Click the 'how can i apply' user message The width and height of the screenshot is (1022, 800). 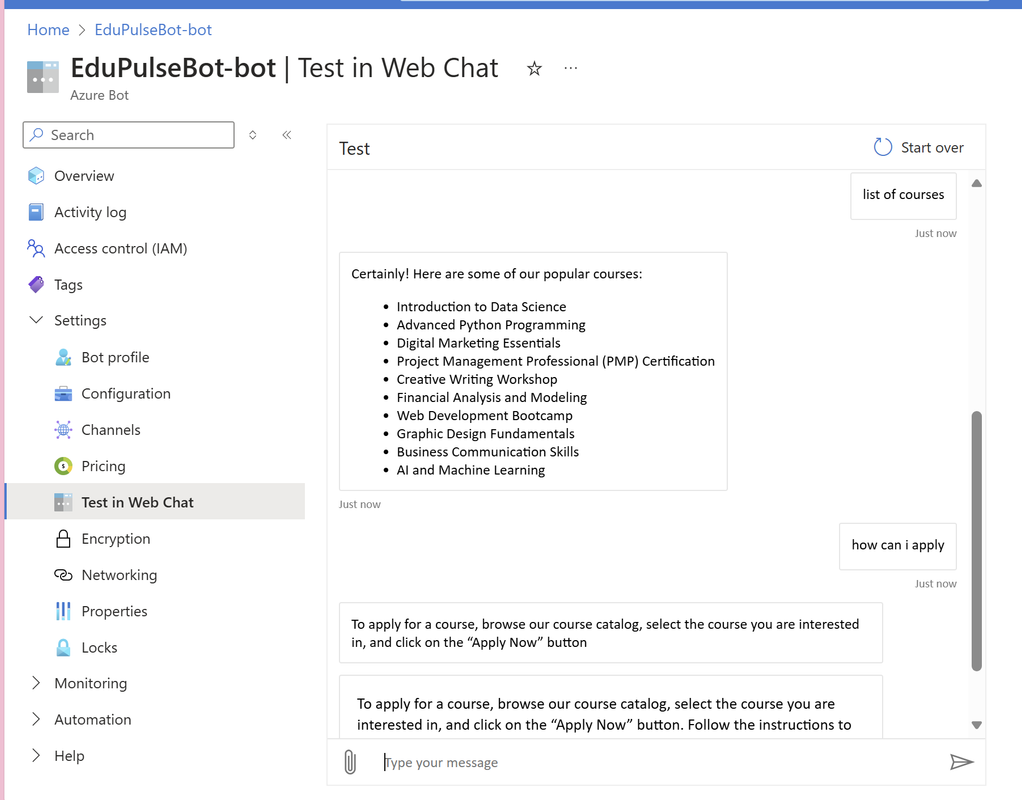pos(898,546)
